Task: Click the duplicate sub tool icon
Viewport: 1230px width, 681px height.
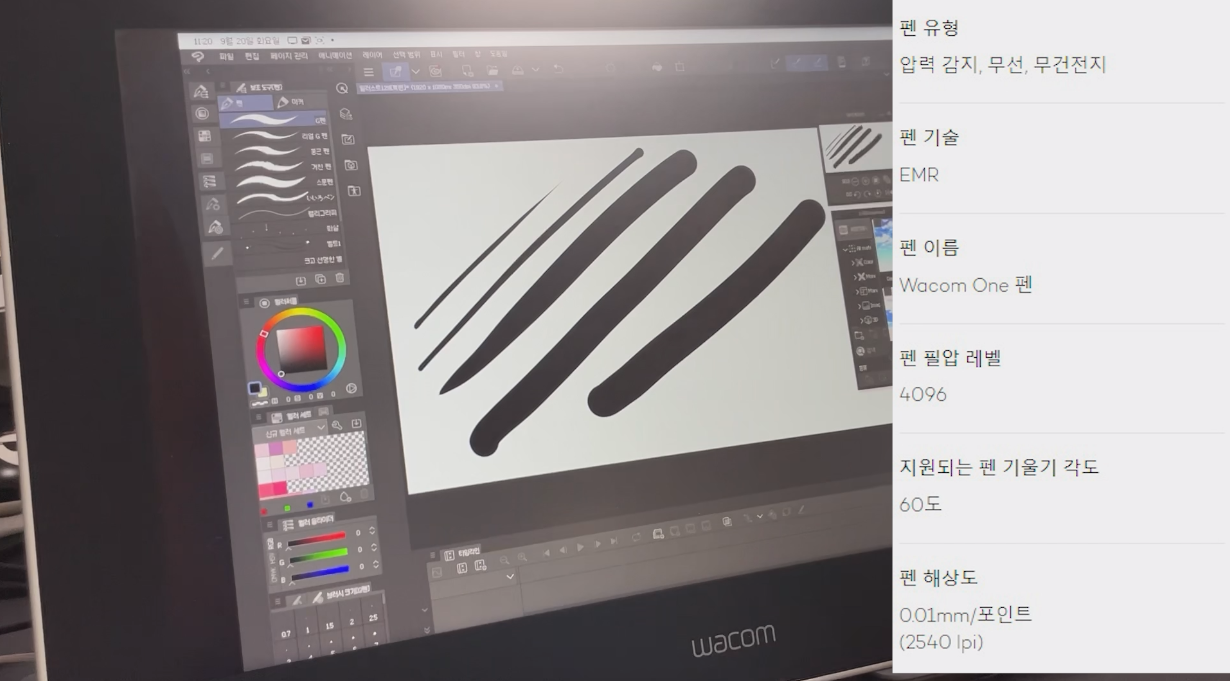Action: 321,279
